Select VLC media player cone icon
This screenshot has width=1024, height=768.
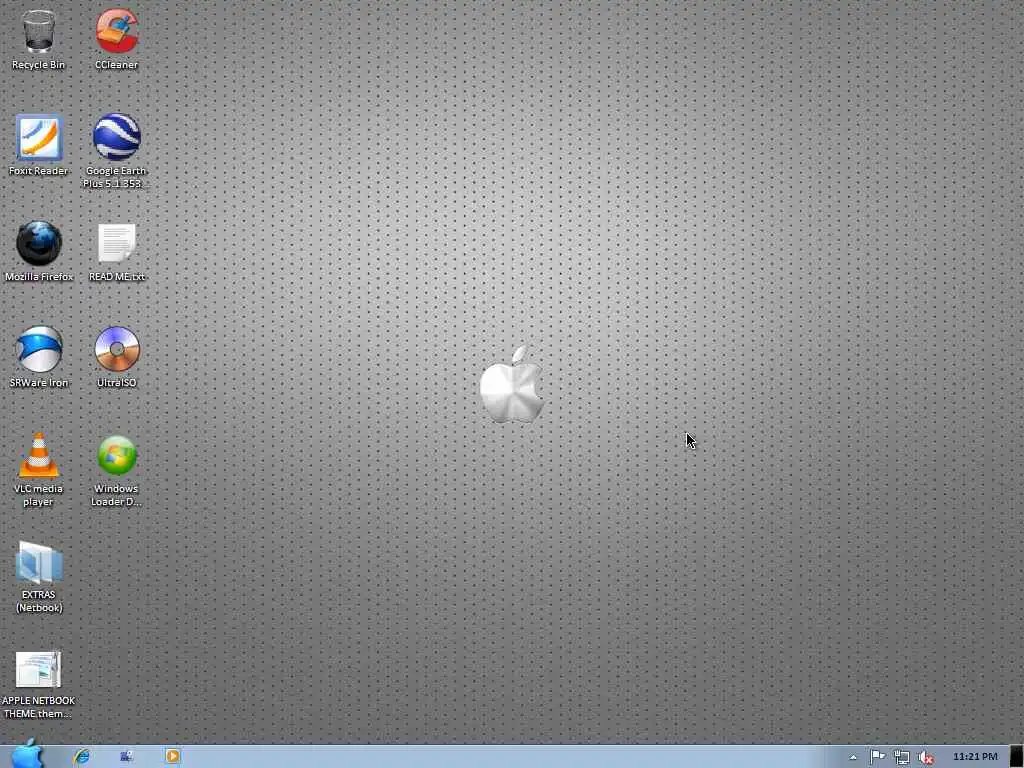pos(39,470)
